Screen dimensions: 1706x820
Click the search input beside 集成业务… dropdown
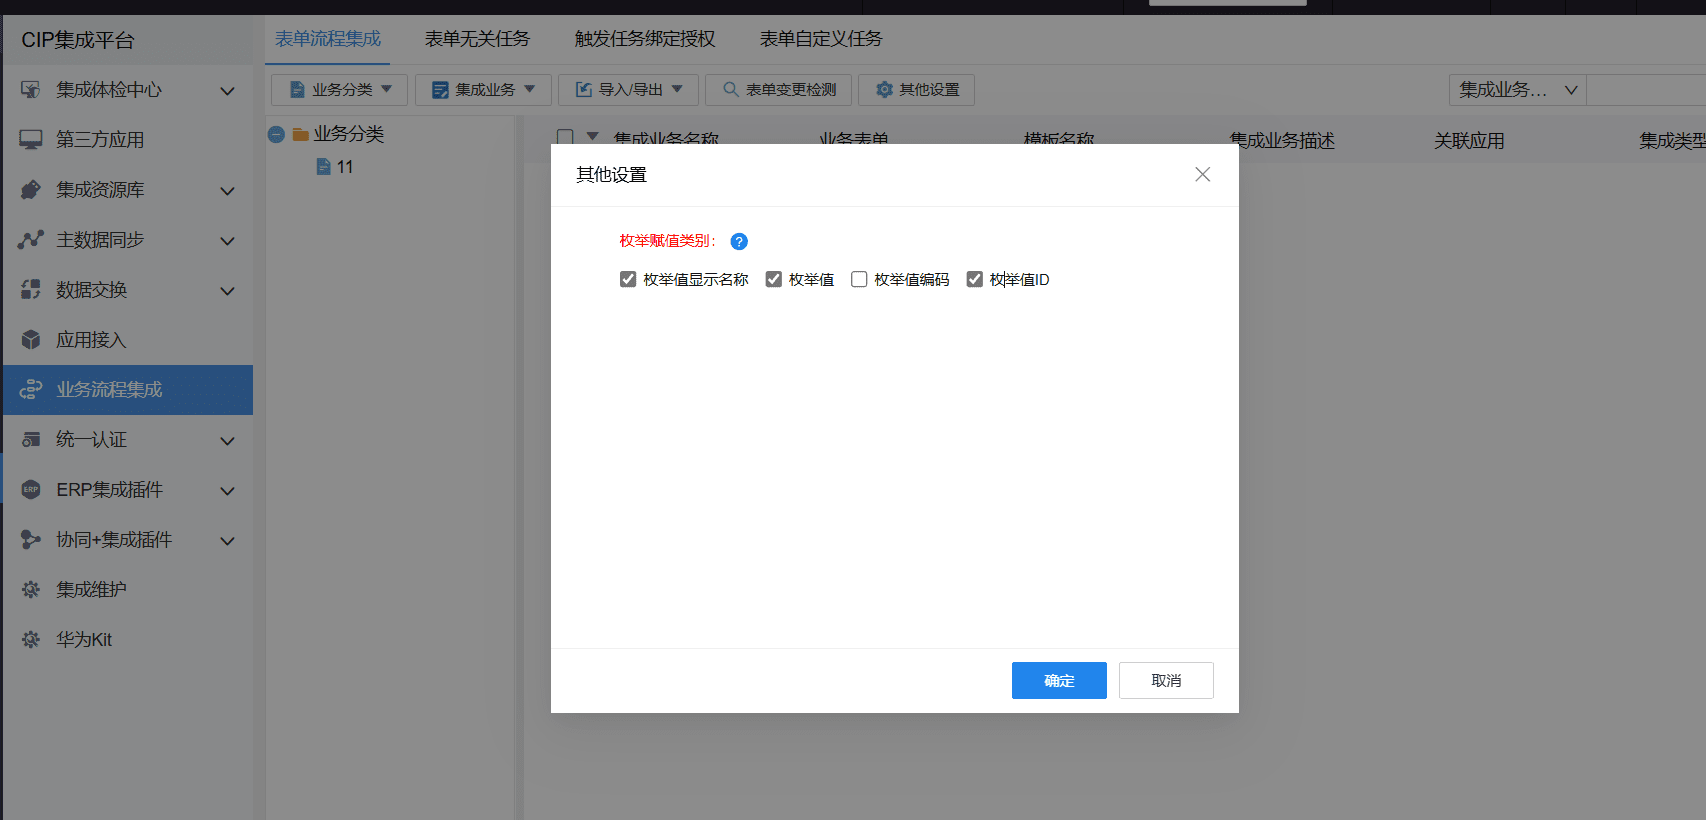[x=1646, y=90]
